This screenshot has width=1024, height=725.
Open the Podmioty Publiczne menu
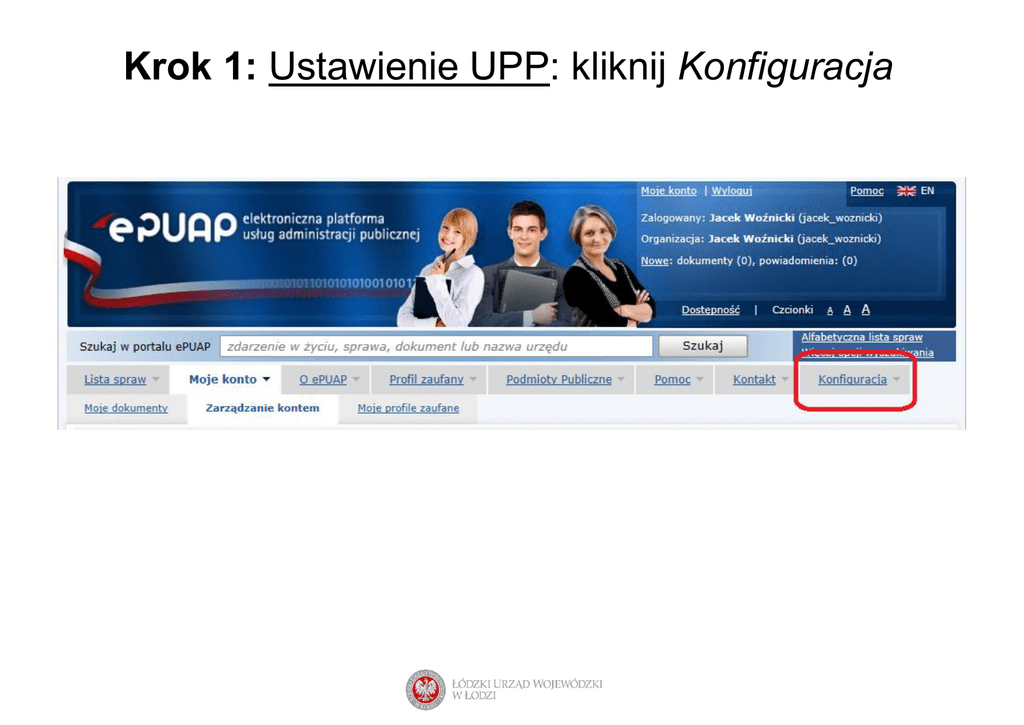[558, 380]
